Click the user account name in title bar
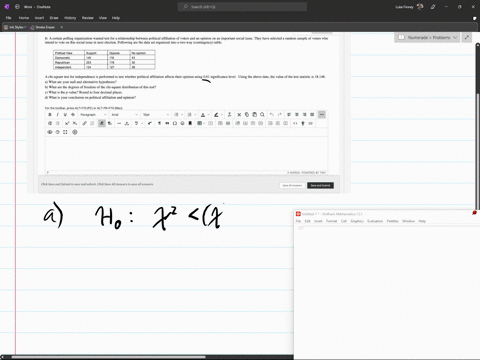 (x=404, y=7)
